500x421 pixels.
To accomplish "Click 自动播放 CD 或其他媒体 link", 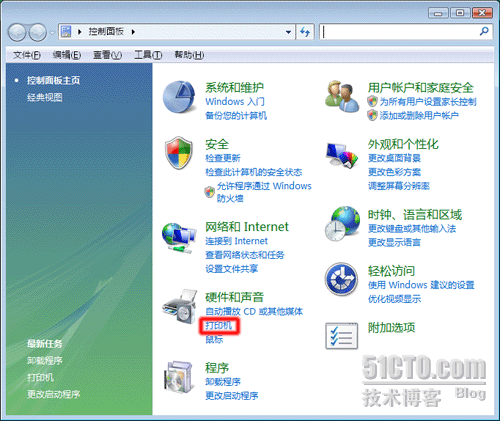I will click(x=254, y=311).
